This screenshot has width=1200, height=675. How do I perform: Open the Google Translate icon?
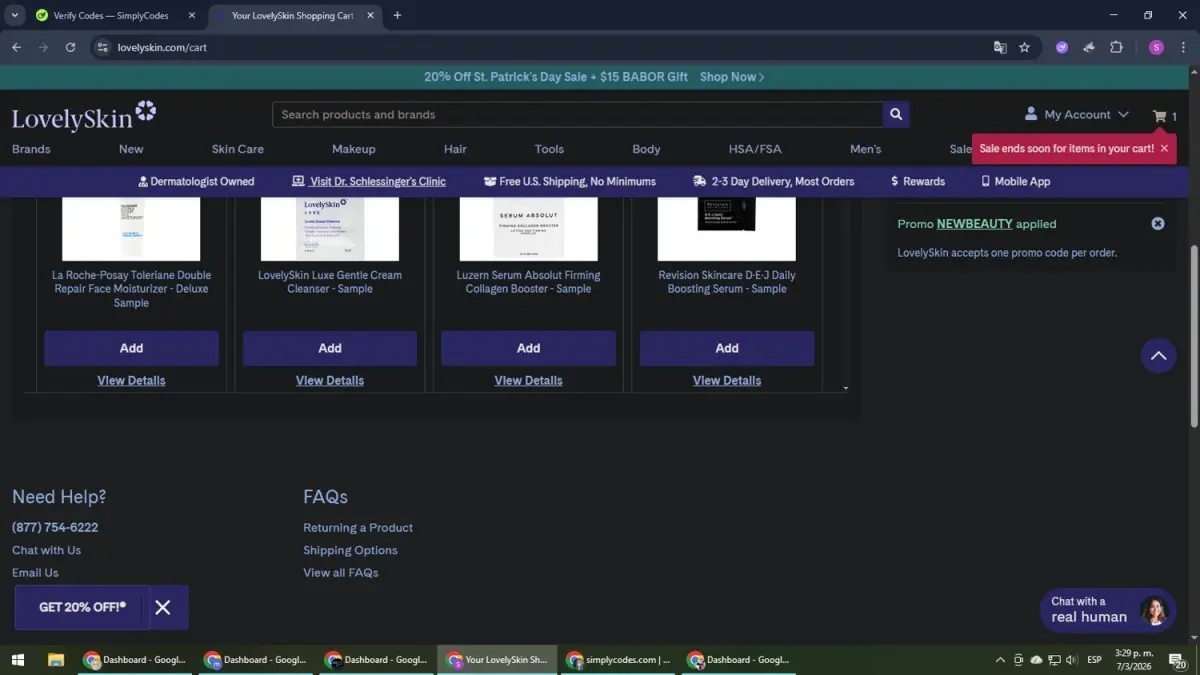click(1000, 47)
